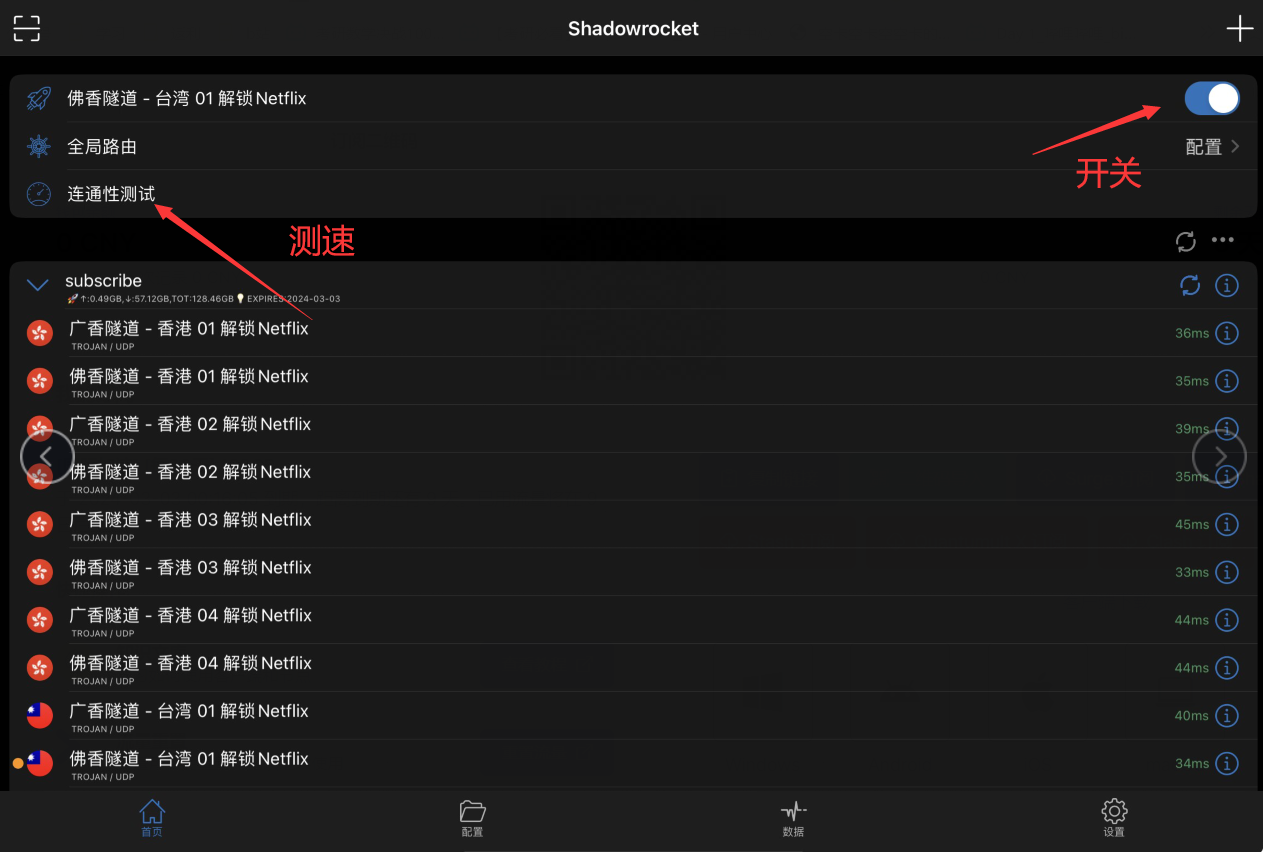
Task: Select server 佛香隧道 - 香港 02 解锁 Netflix
Action: (x=633, y=477)
